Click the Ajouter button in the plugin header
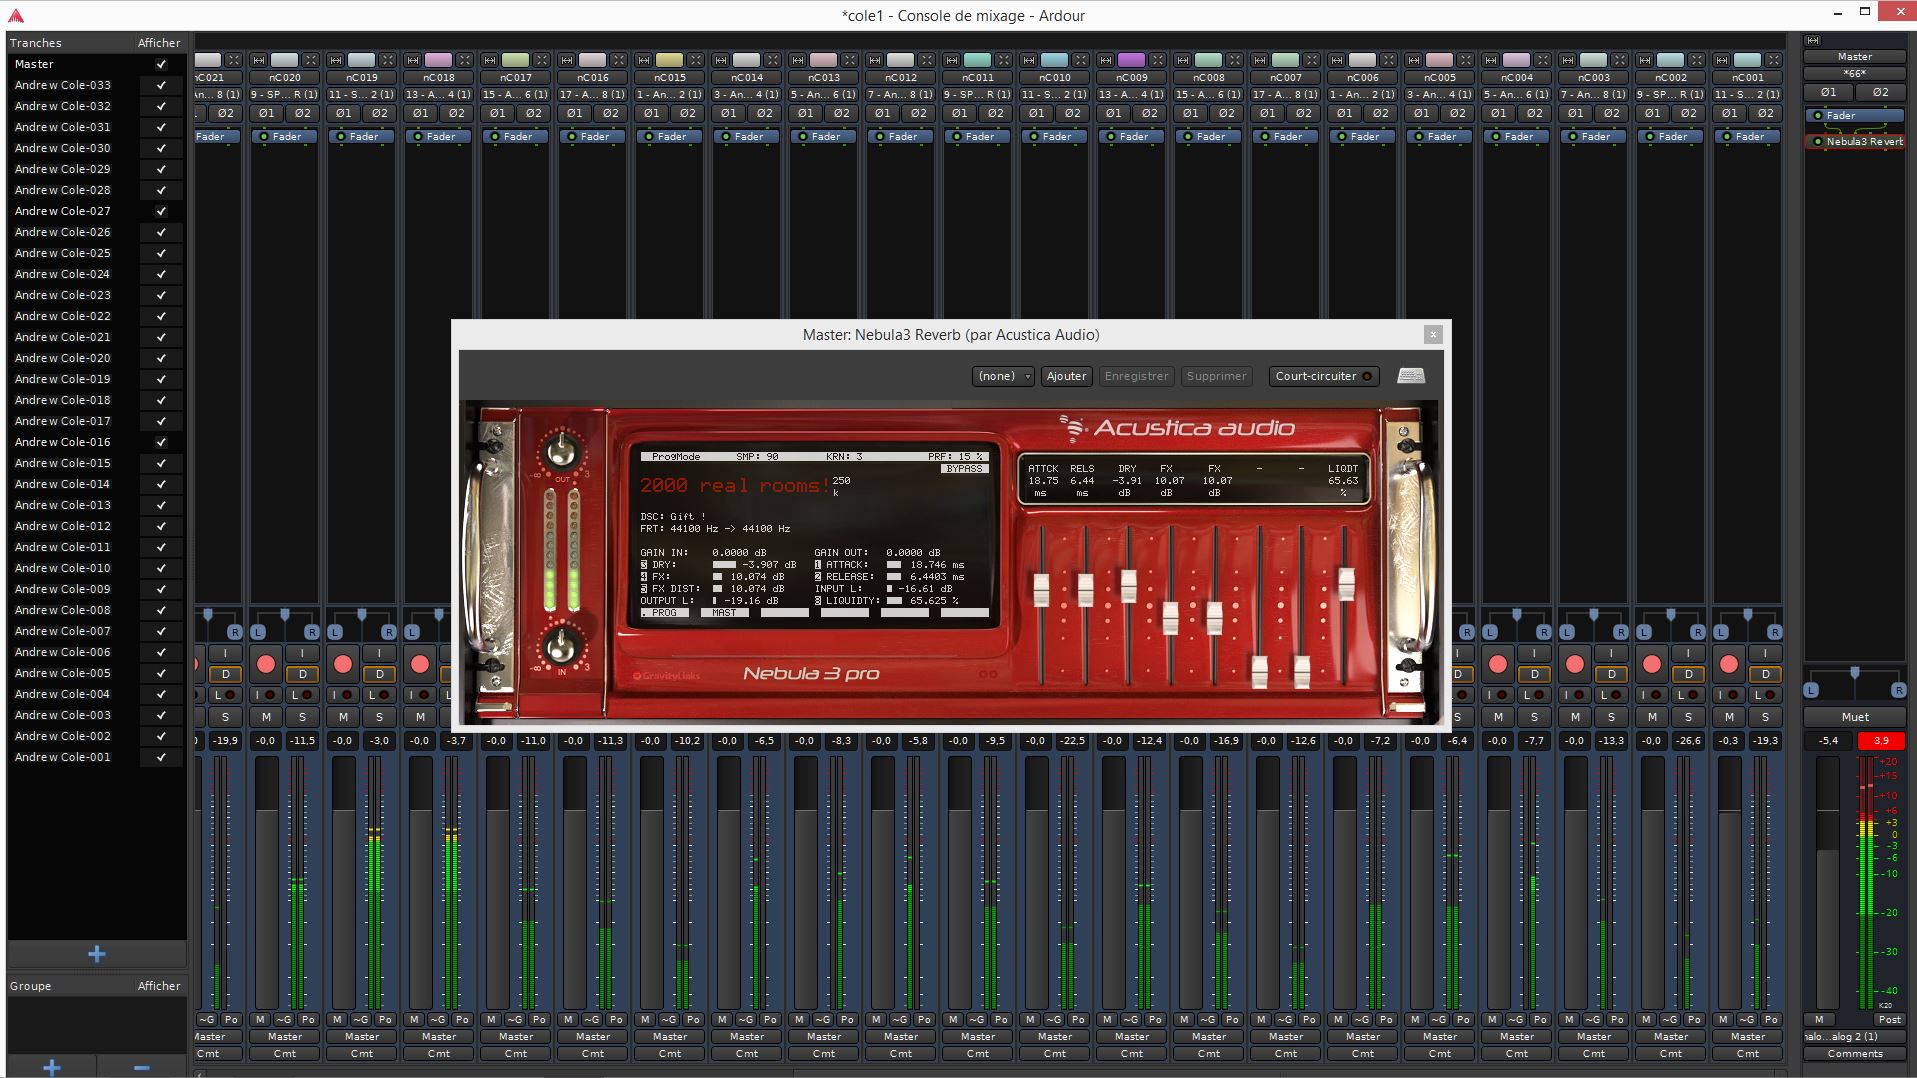The image size is (1917, 1078). point(1066,376)
